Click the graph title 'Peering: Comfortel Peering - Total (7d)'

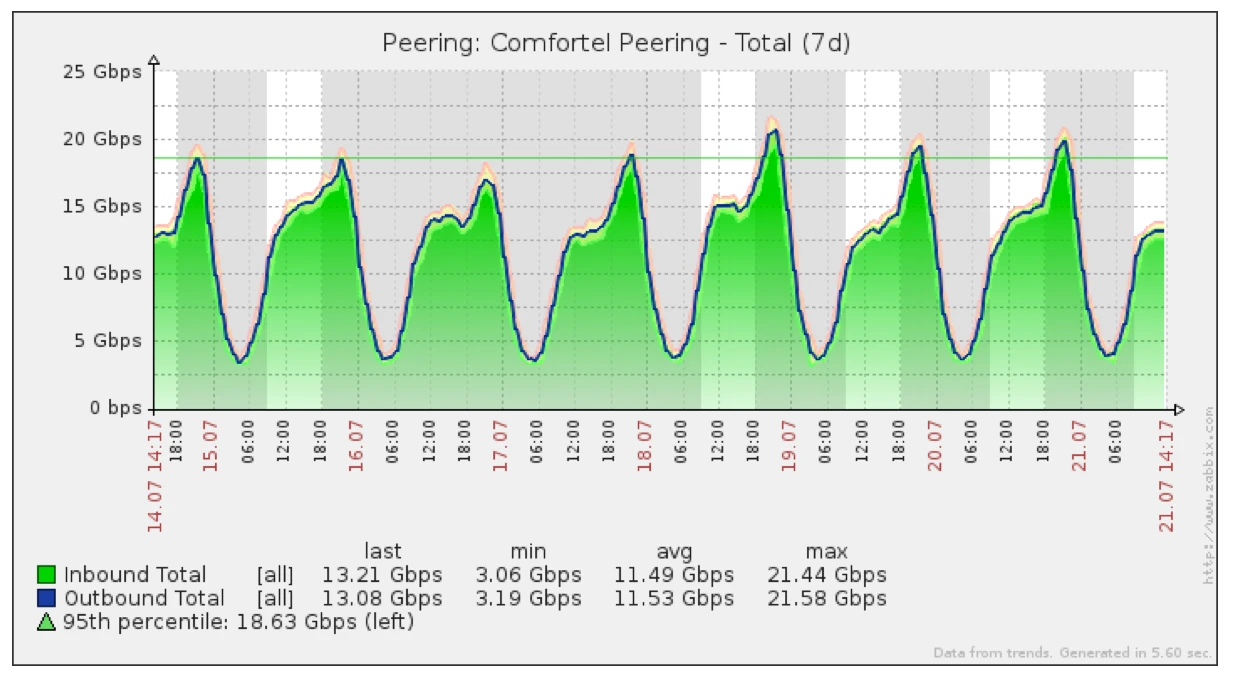[616, 43]
